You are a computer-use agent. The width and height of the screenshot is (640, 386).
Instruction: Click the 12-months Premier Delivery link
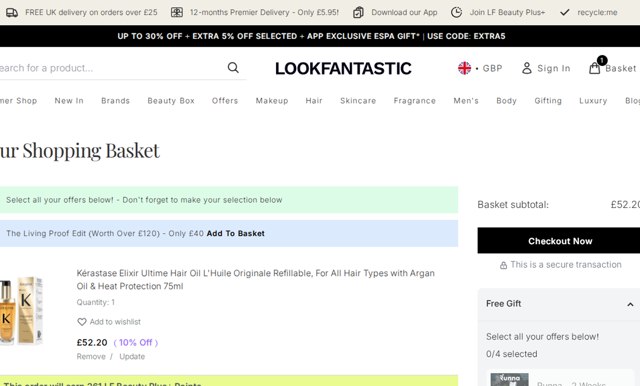pos(264,12)
